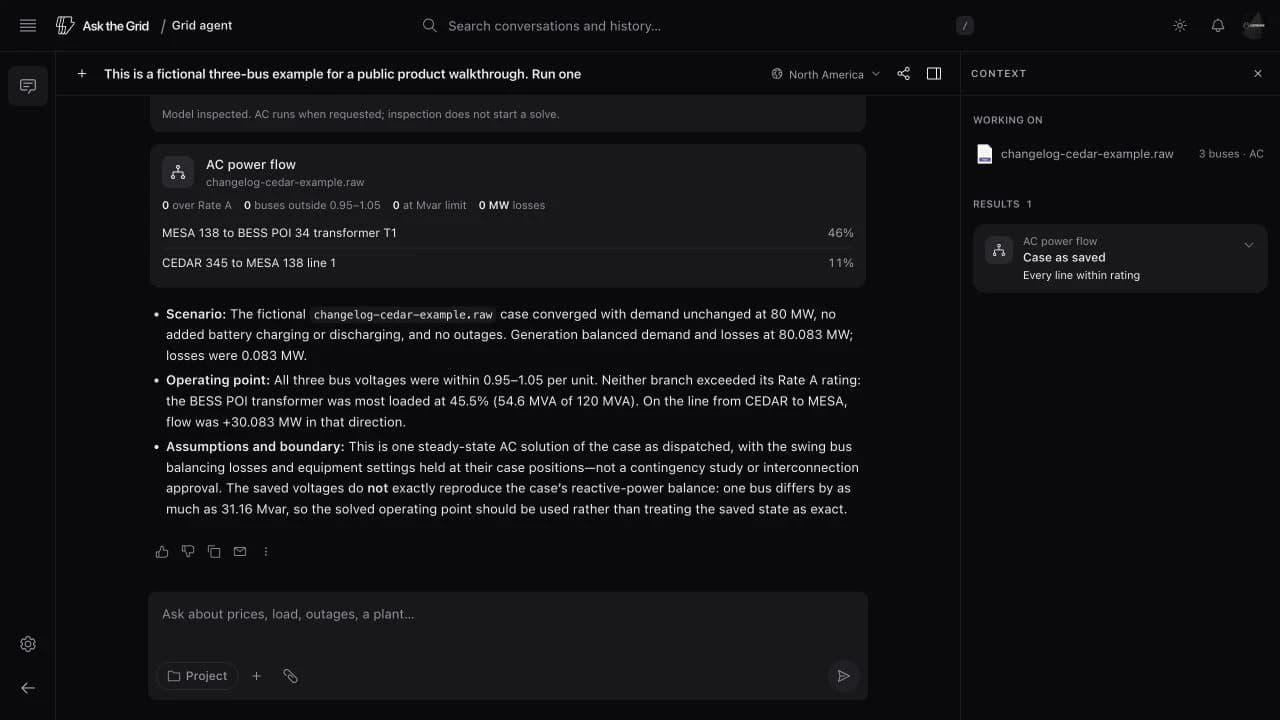1280x720 pixels.
Task: Toggle the context side panel icon
Action: pyautogui.click(x=934, y=74)
